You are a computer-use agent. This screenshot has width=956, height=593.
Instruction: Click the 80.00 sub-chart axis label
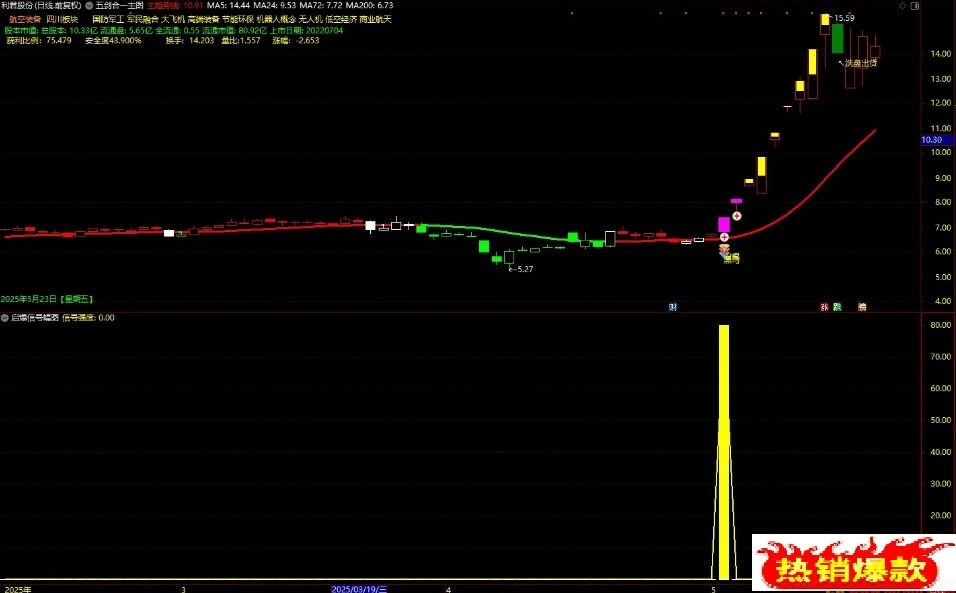tap(940, 325)
